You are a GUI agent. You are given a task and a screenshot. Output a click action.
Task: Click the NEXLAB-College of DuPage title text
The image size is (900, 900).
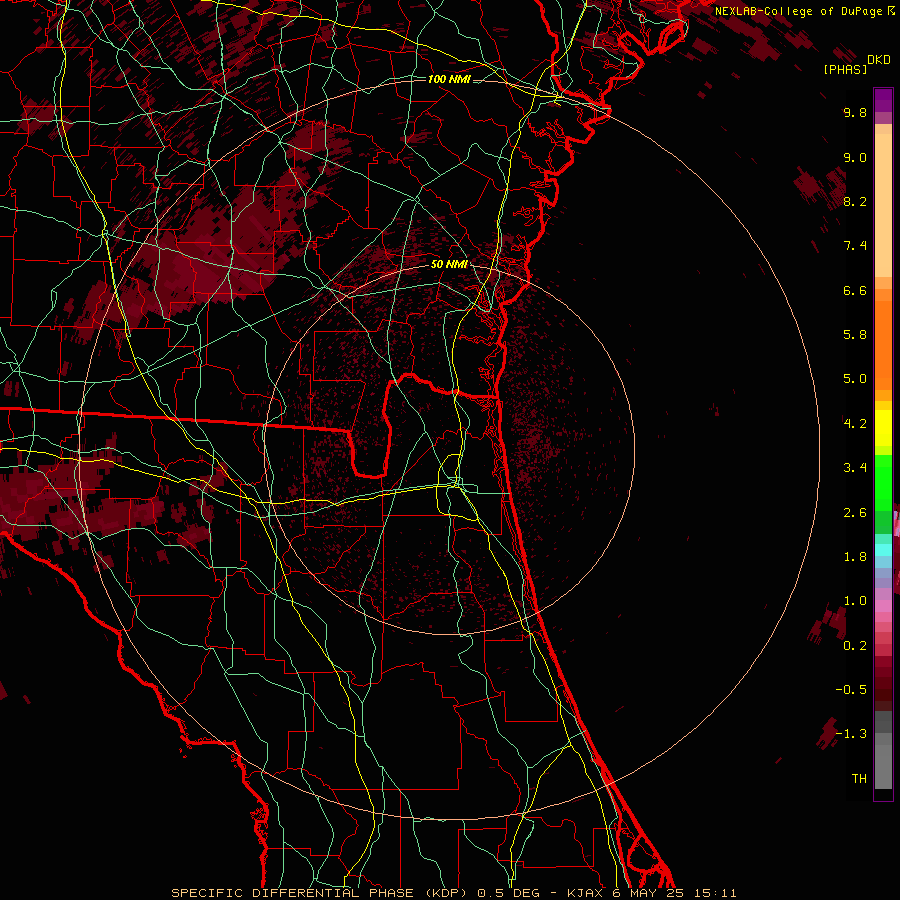800,11
